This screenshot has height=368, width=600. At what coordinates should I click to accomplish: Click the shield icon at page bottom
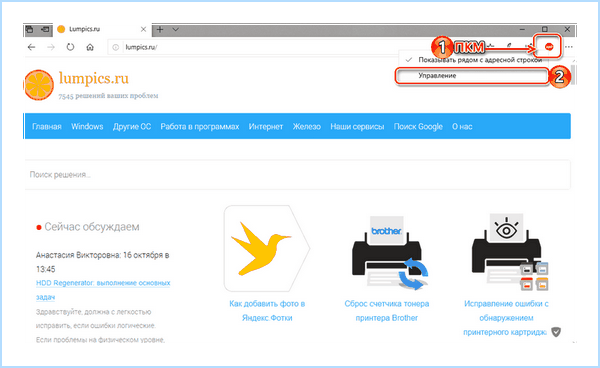point(556,332)
